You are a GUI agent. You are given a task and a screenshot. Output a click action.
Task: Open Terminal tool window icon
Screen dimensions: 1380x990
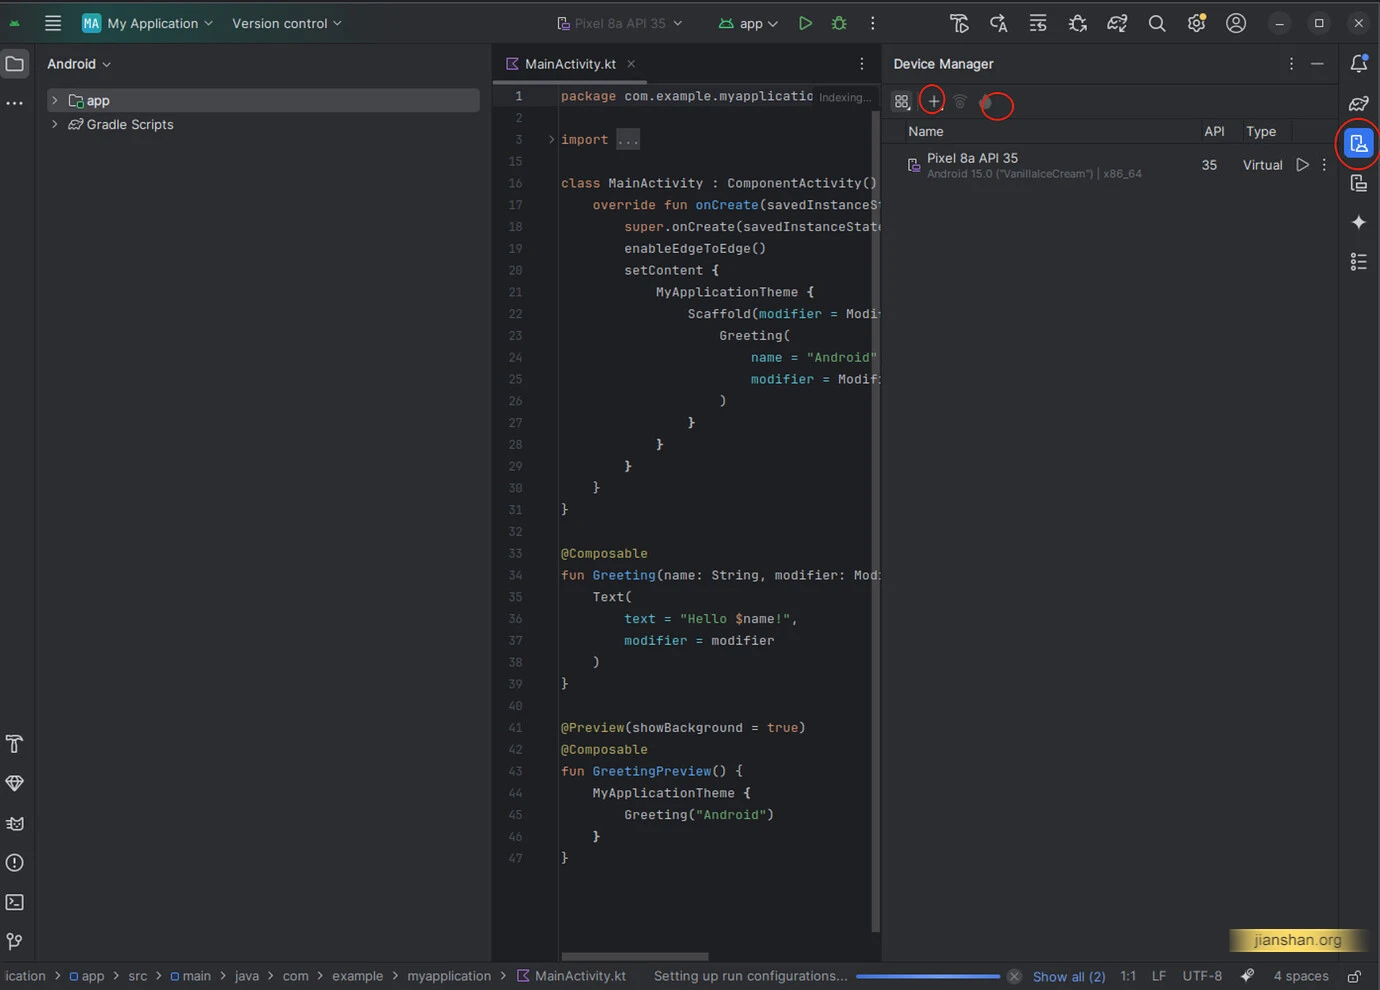(15, 902)
